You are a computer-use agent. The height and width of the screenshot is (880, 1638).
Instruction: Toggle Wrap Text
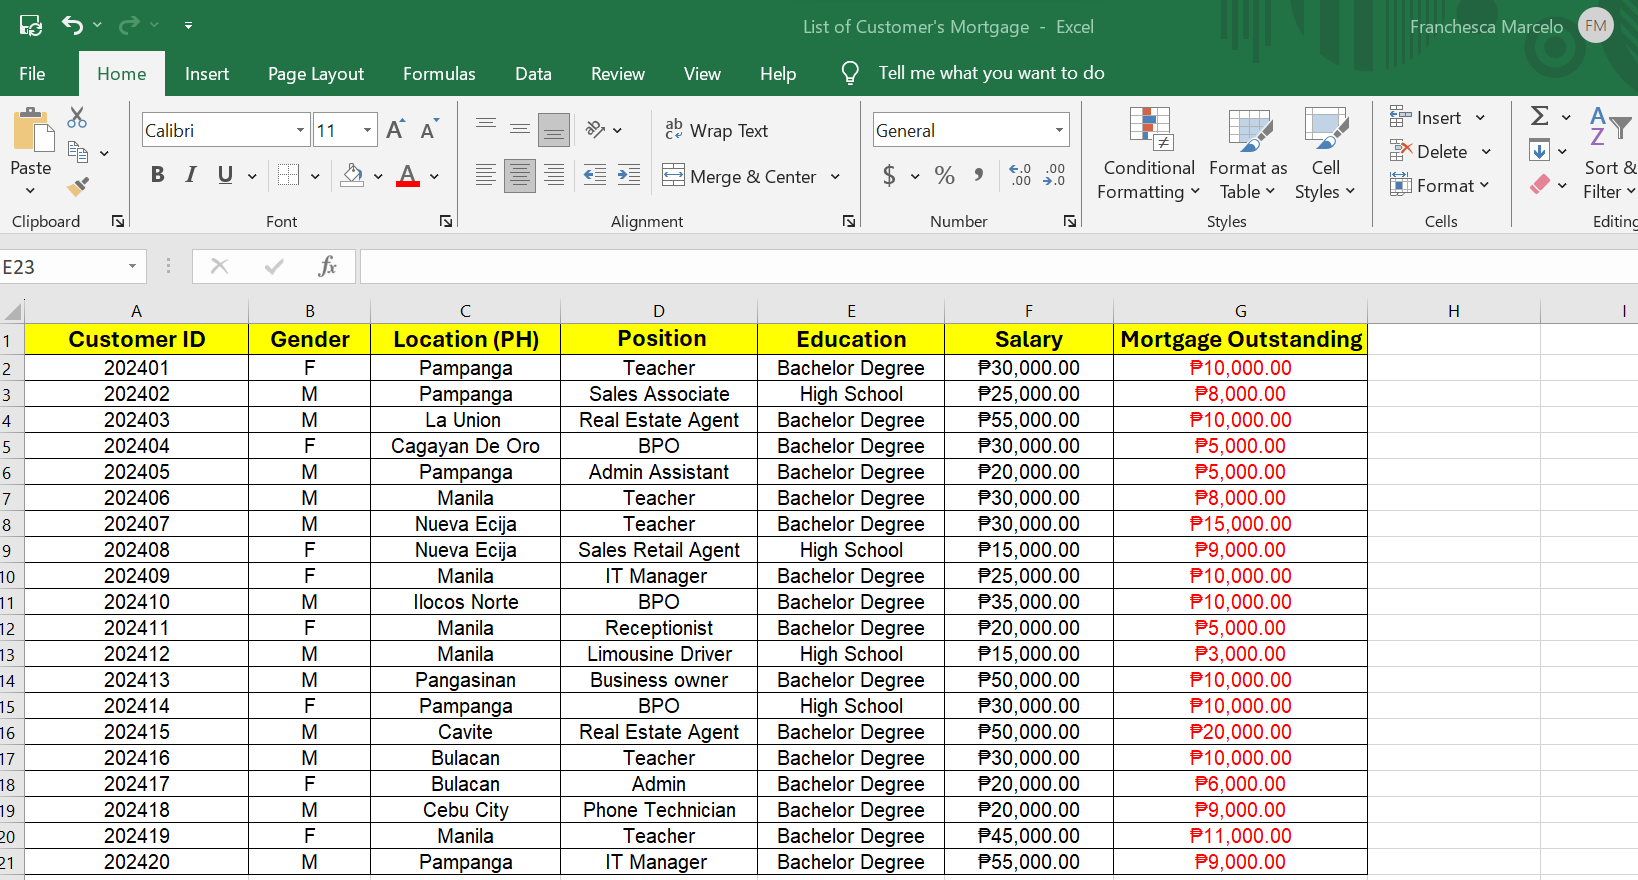(717, 130)
